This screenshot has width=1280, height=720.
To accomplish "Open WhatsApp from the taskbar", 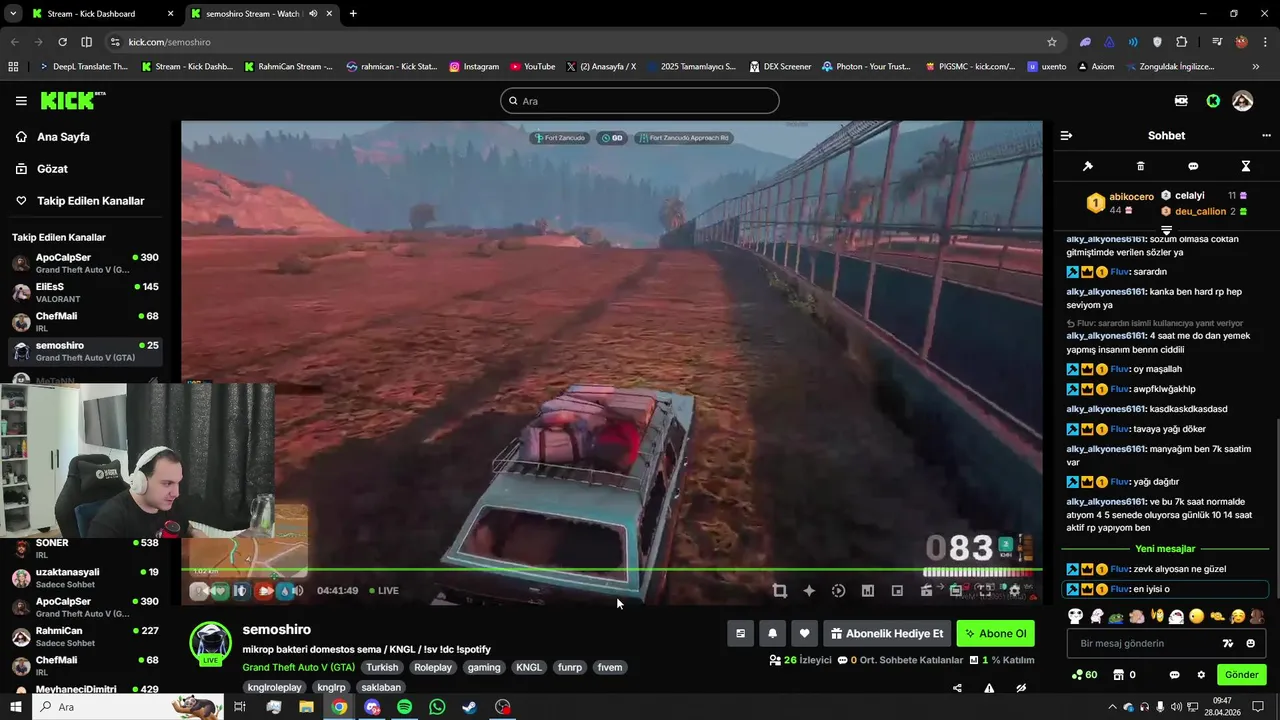I will [437, 707].
